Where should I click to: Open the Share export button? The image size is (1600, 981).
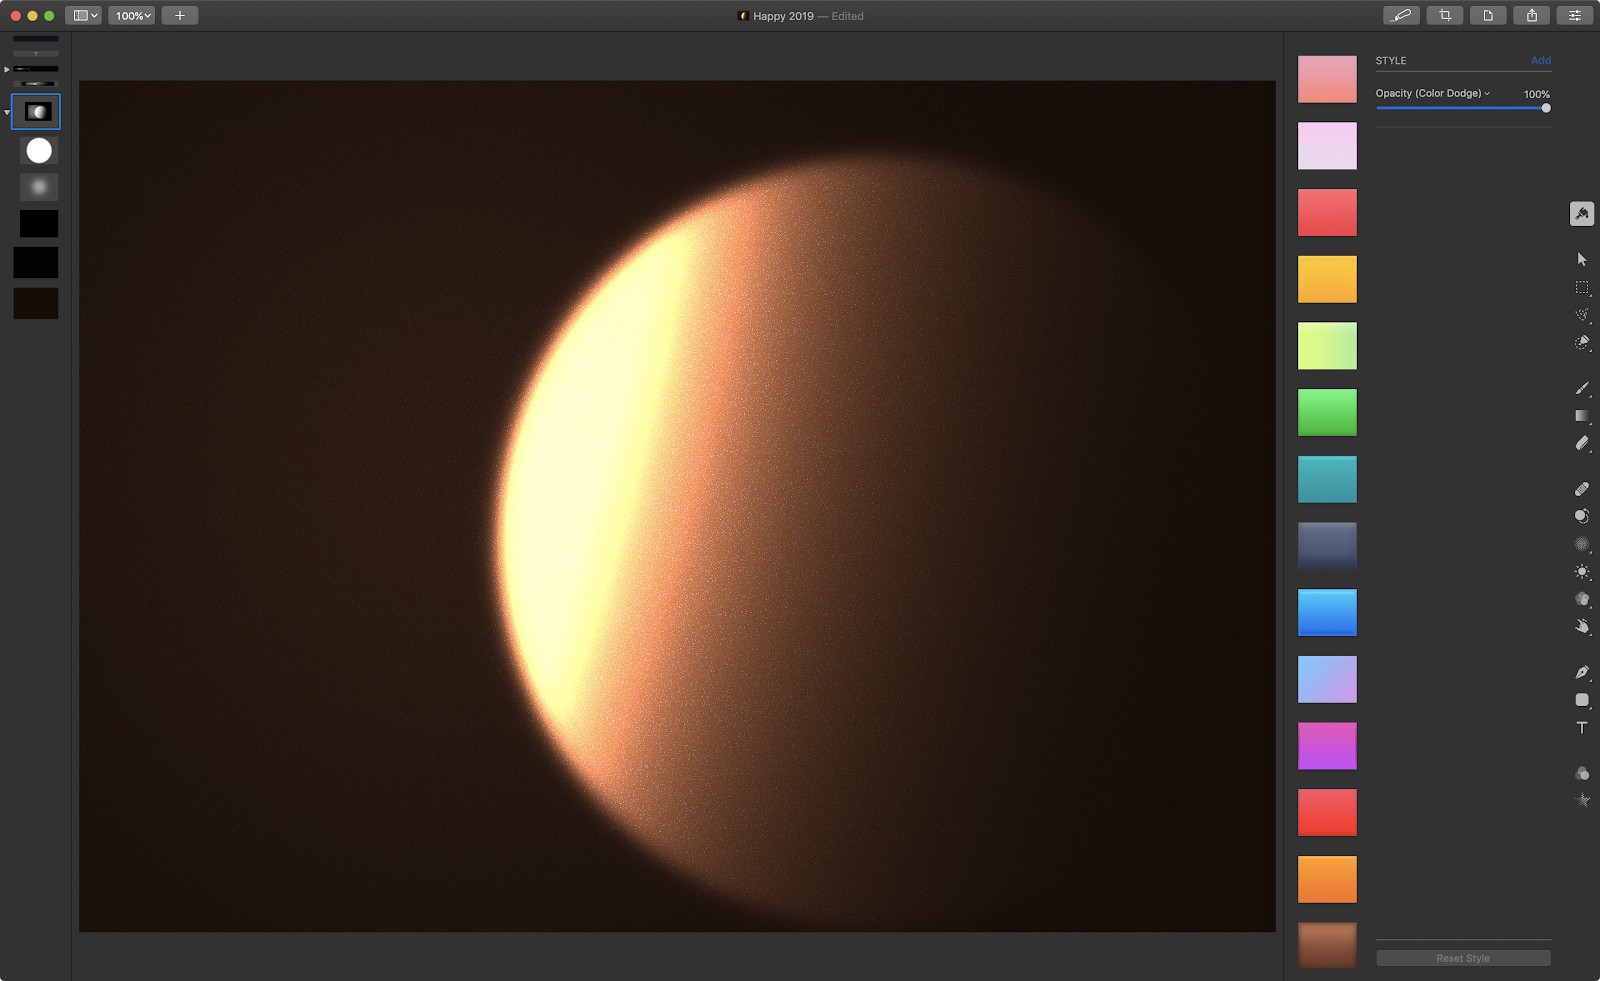coord(1531,16)
